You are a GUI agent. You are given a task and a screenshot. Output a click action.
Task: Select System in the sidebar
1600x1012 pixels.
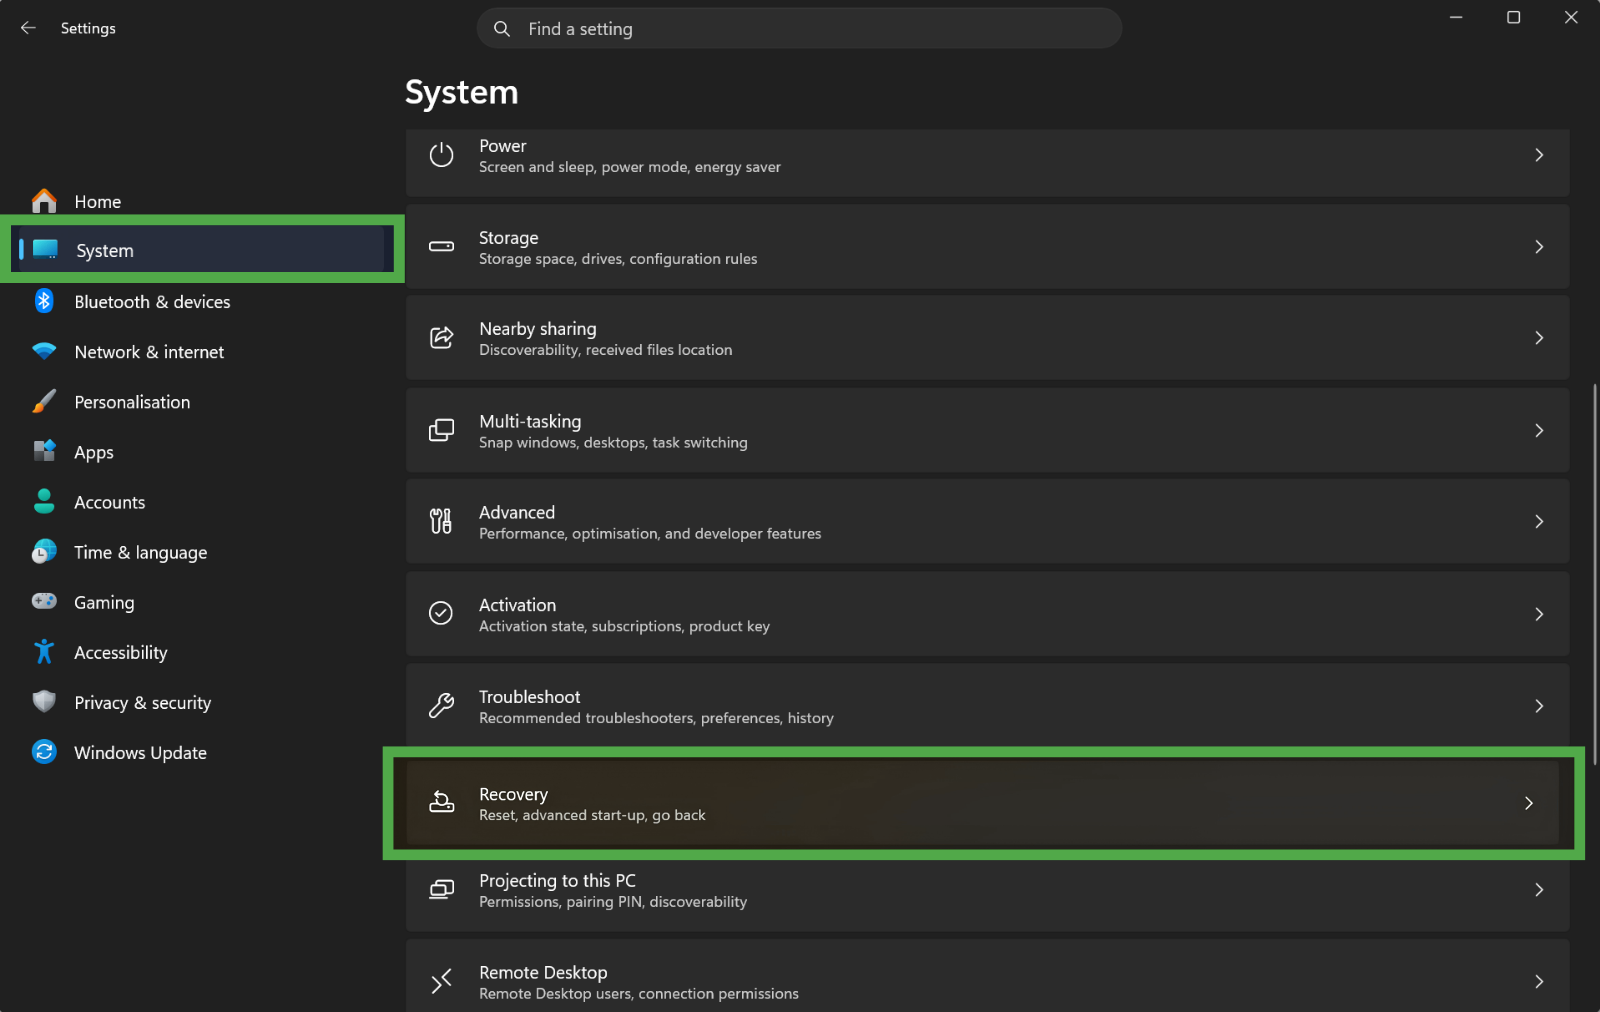tap(200, 249)
